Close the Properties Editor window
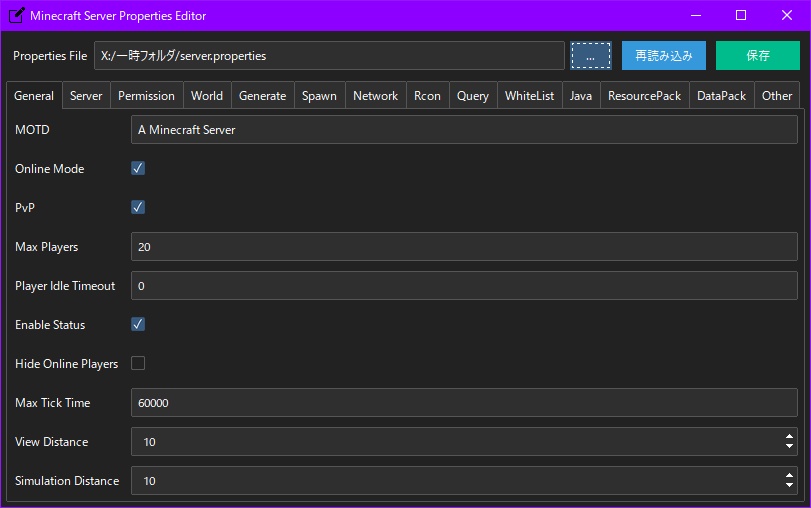 [787, 16]
